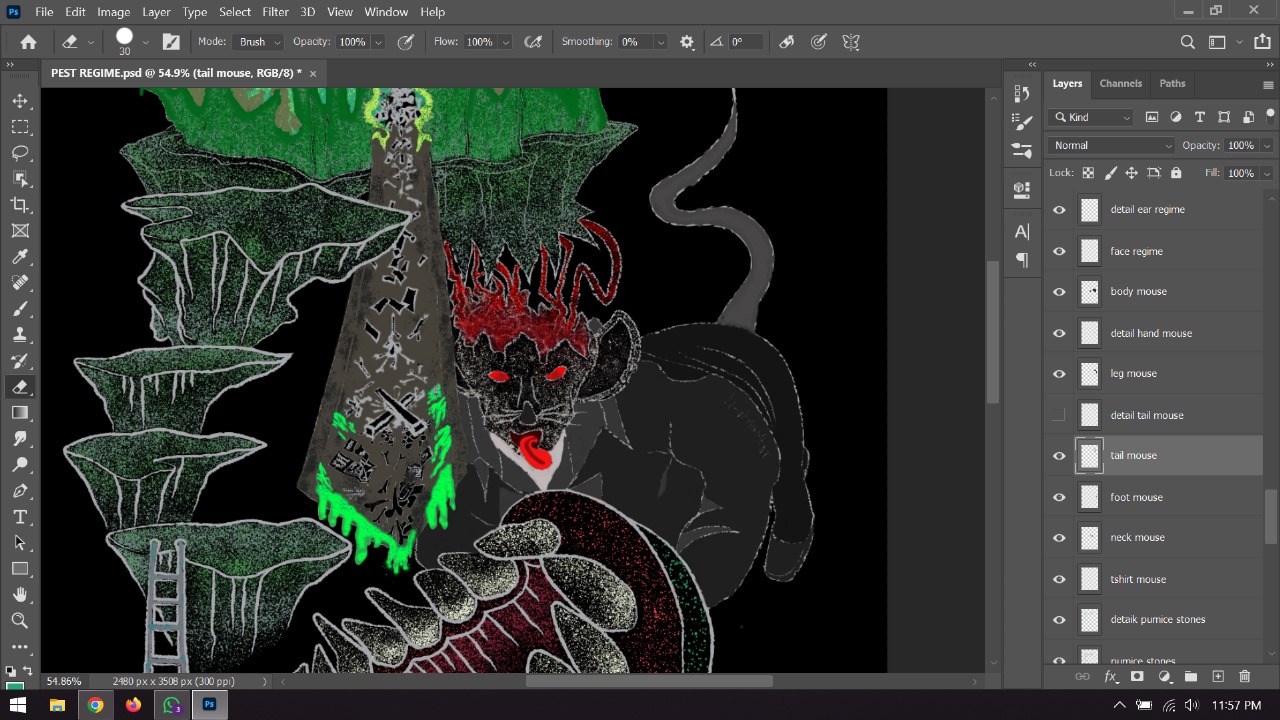Hide the detail ear regime layer
The image size is (1280, 720).
1059,210
